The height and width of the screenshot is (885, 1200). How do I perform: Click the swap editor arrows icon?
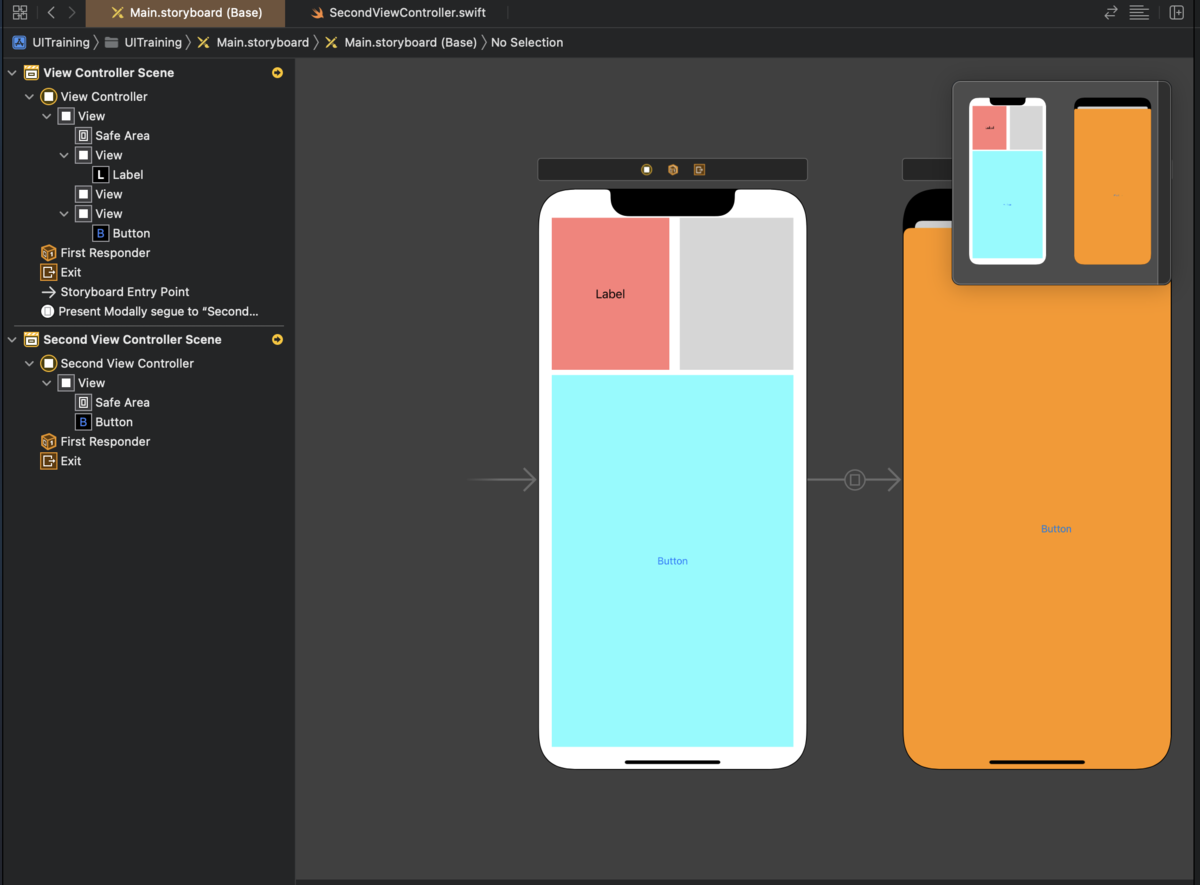[x=1111, y=13]
